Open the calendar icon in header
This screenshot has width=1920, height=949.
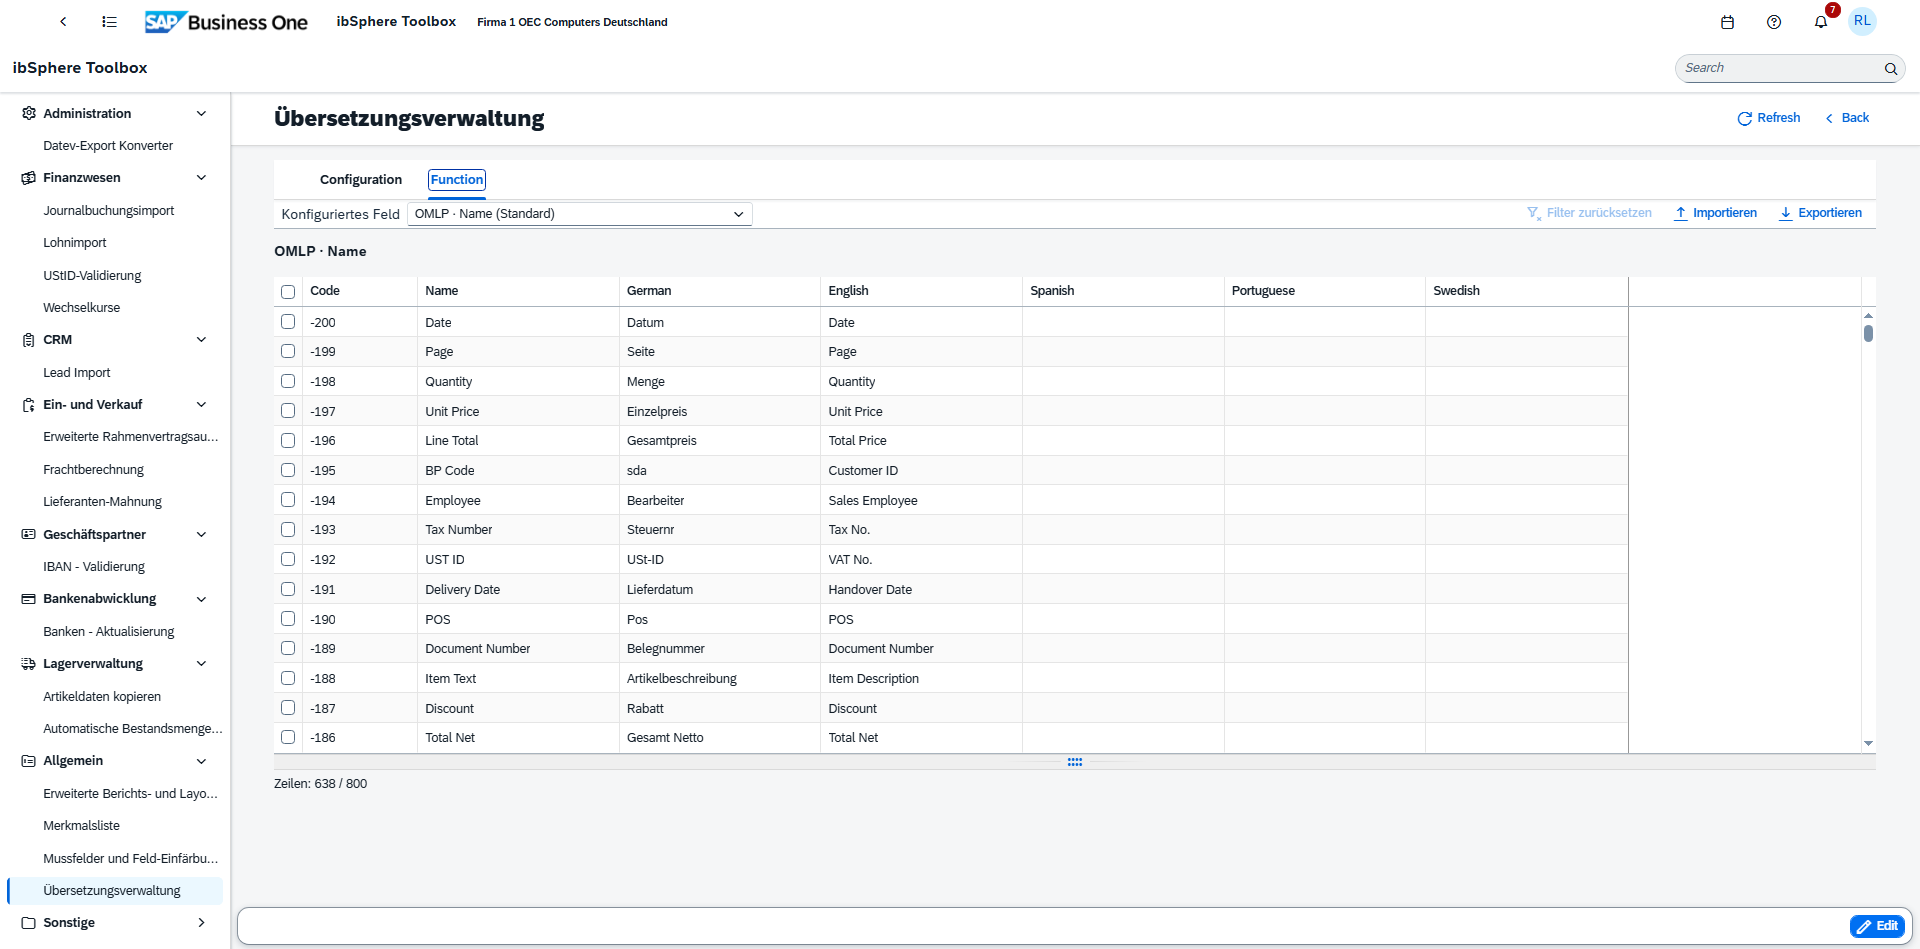click(1727, 22)
